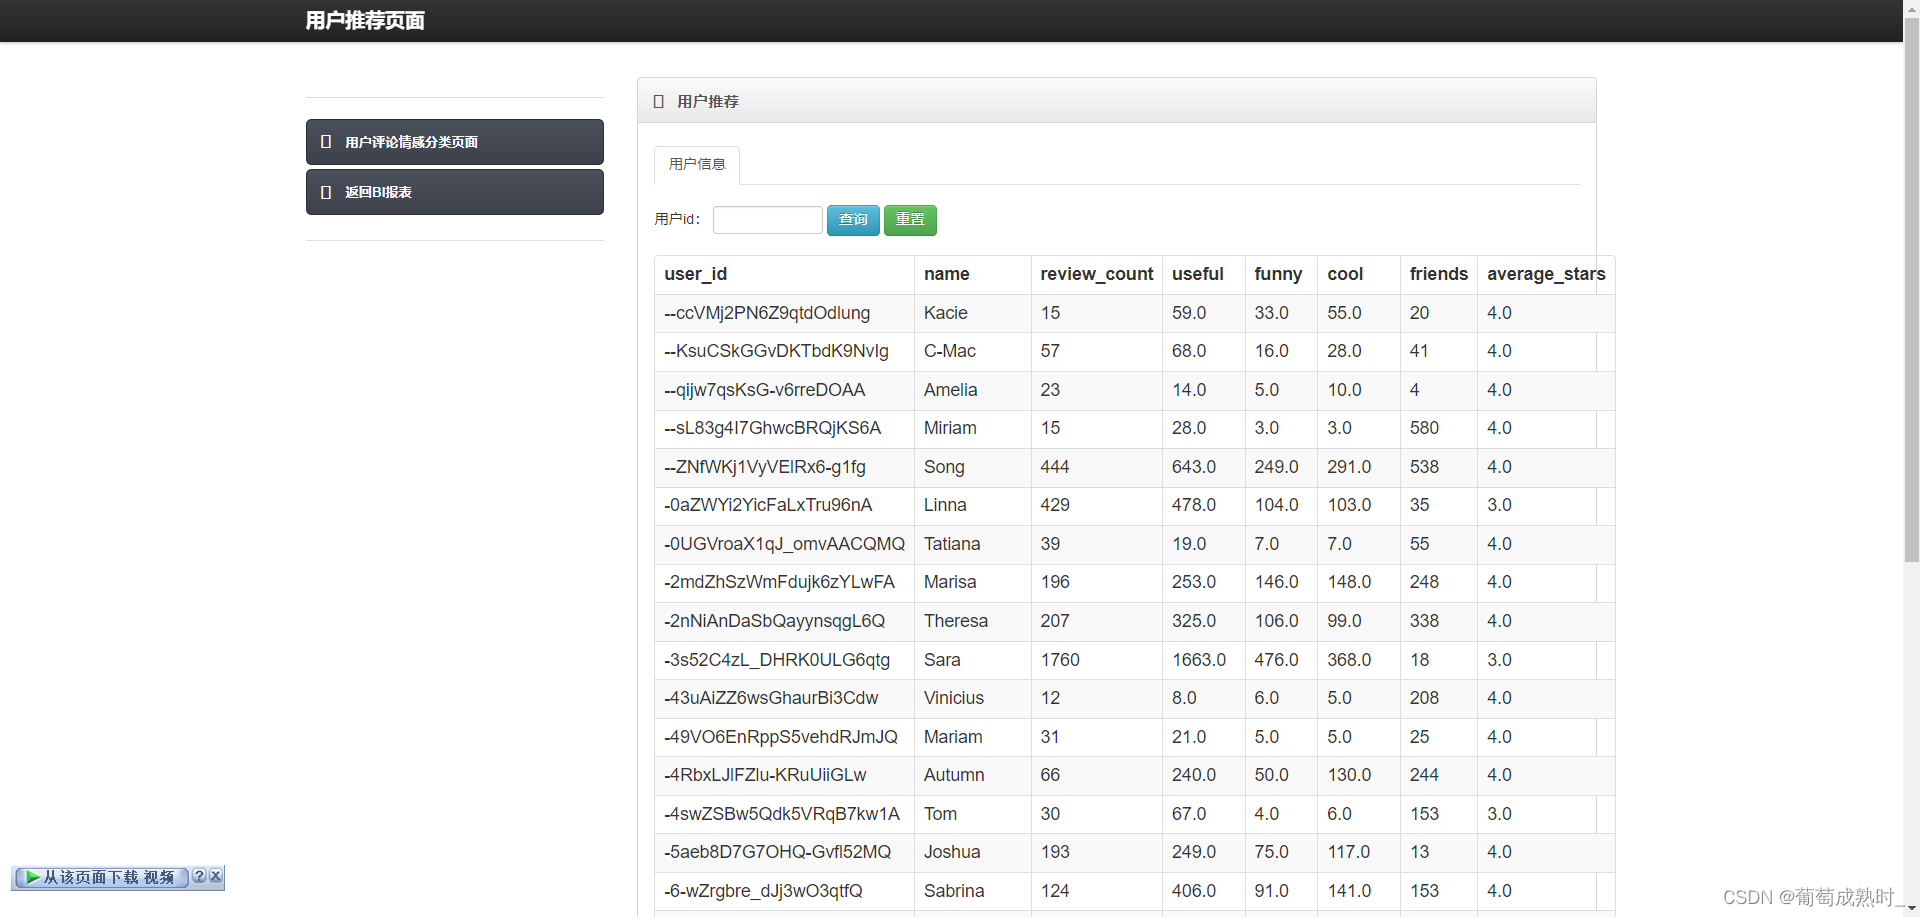Click user_id column header
1920x917 pixels.
click(695, 274)
